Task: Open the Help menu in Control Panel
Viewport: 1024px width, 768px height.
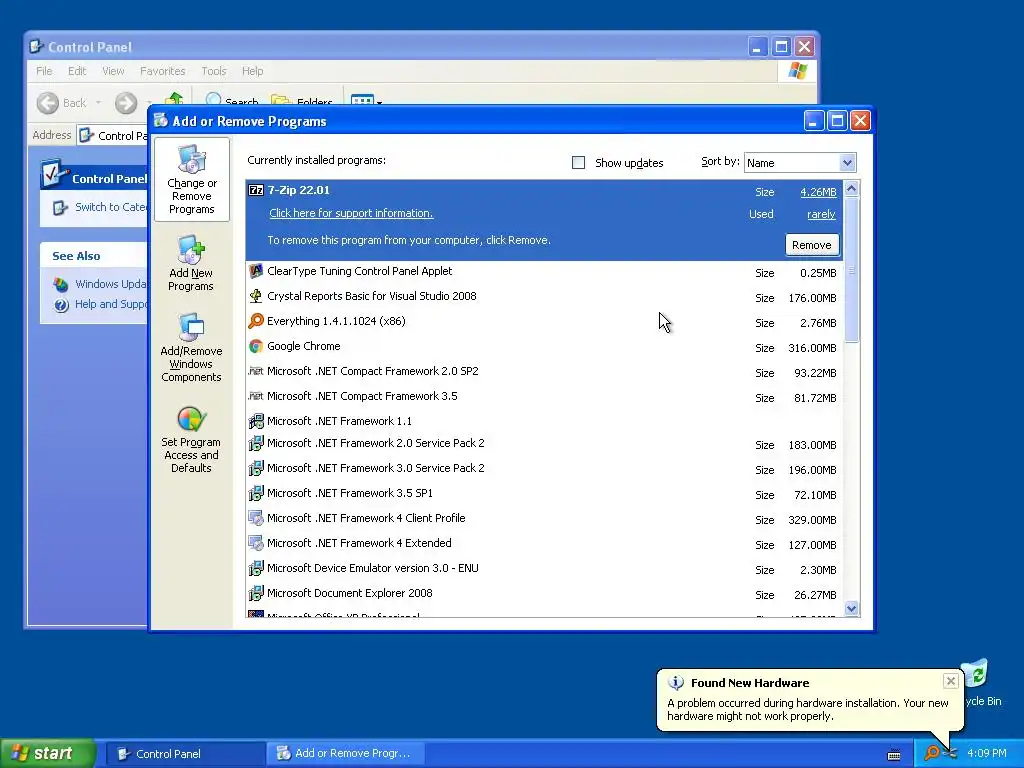Action: [253, 71]
